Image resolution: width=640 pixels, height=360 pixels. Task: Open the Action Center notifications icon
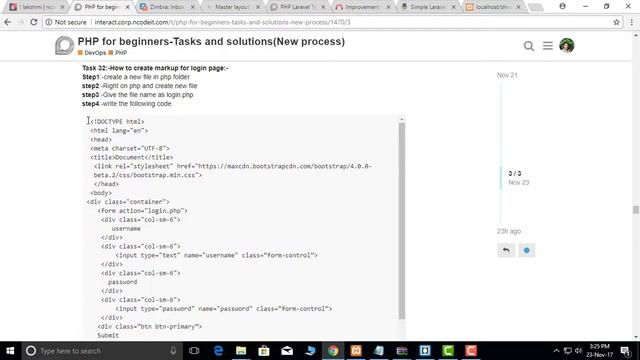click(625, 351)
